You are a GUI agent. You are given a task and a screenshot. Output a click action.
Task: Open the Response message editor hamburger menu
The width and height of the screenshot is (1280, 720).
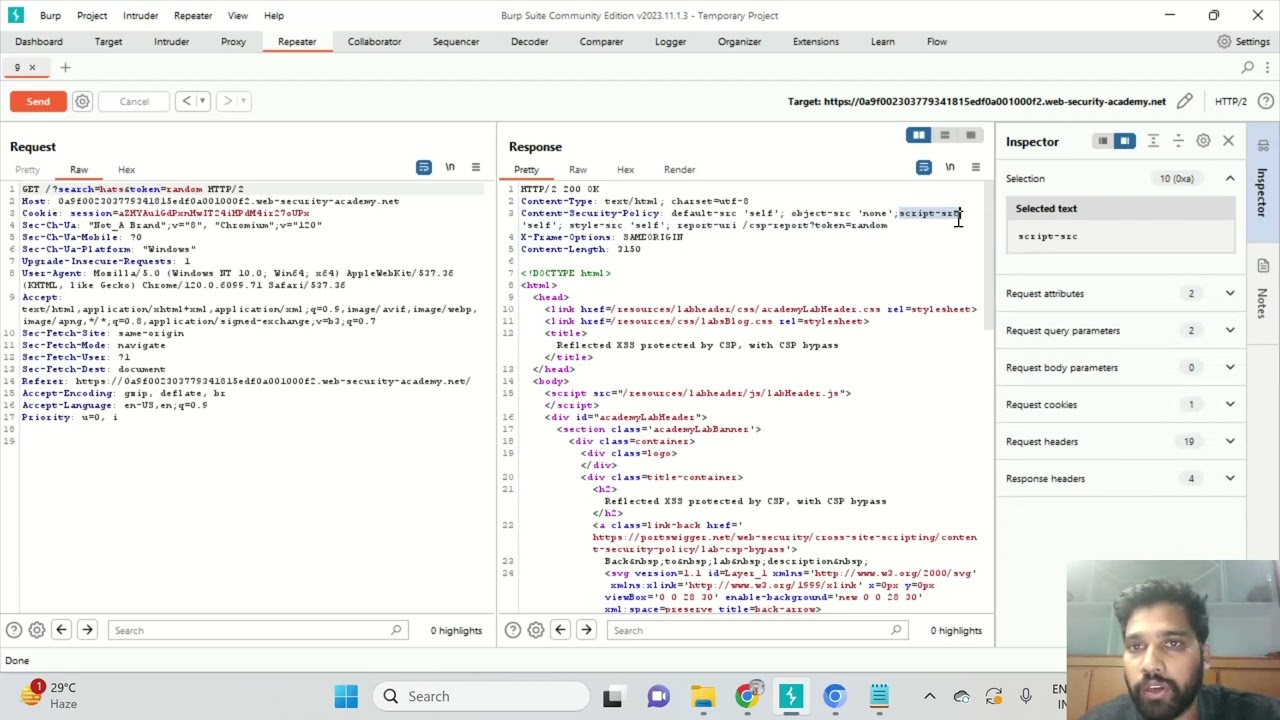(x=976, y=167)
